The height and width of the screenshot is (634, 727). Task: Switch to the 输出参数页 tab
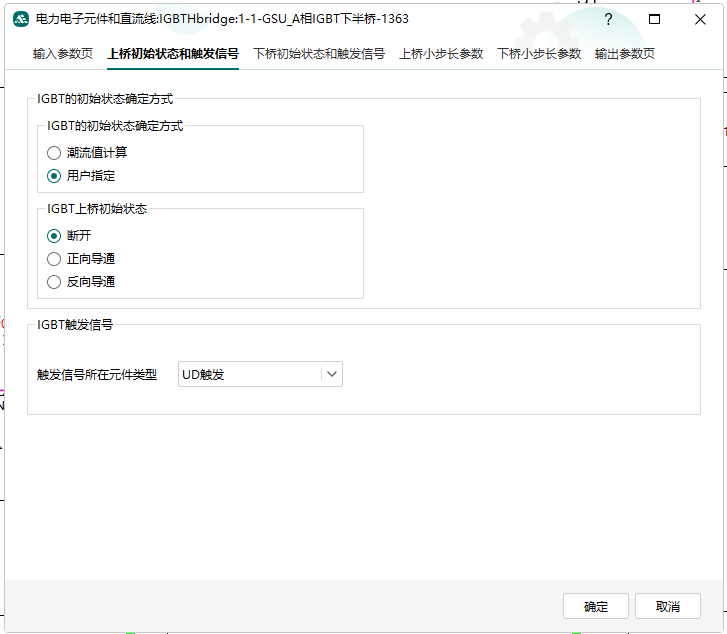tap(625, 54)
